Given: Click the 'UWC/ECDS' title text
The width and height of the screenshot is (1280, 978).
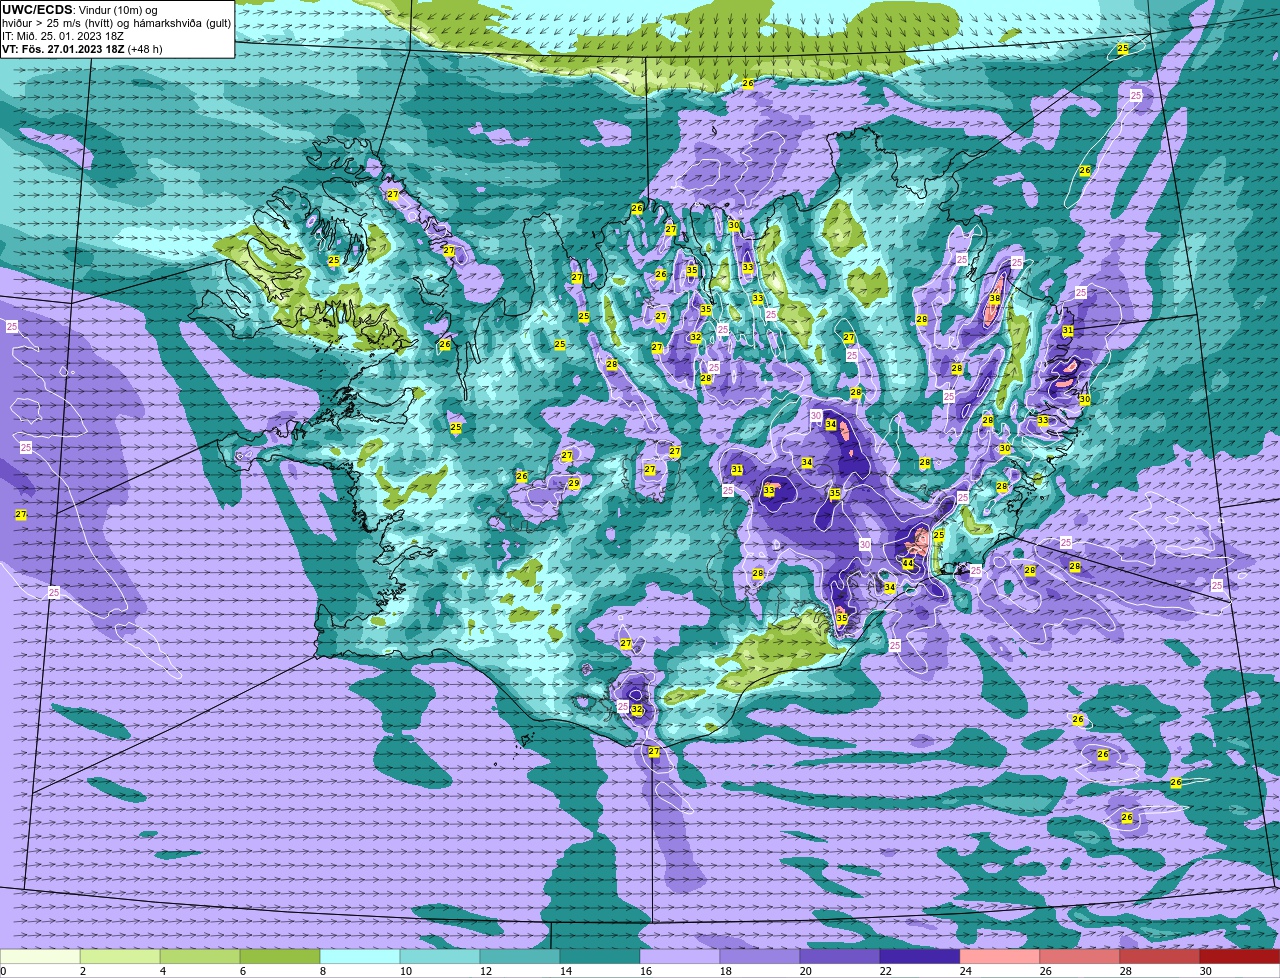Looking at the screenshot, I should pyautogui.click(x=37, y=10).
